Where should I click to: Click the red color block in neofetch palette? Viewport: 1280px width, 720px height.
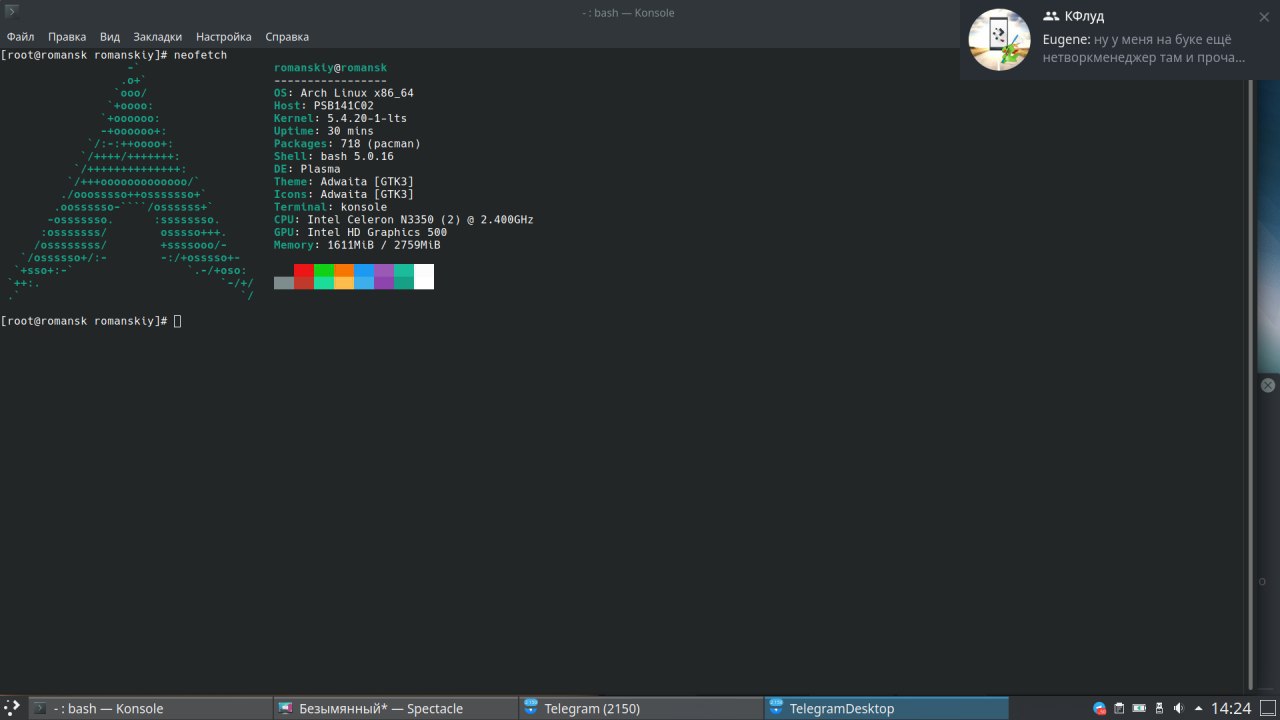pos(303,270)
